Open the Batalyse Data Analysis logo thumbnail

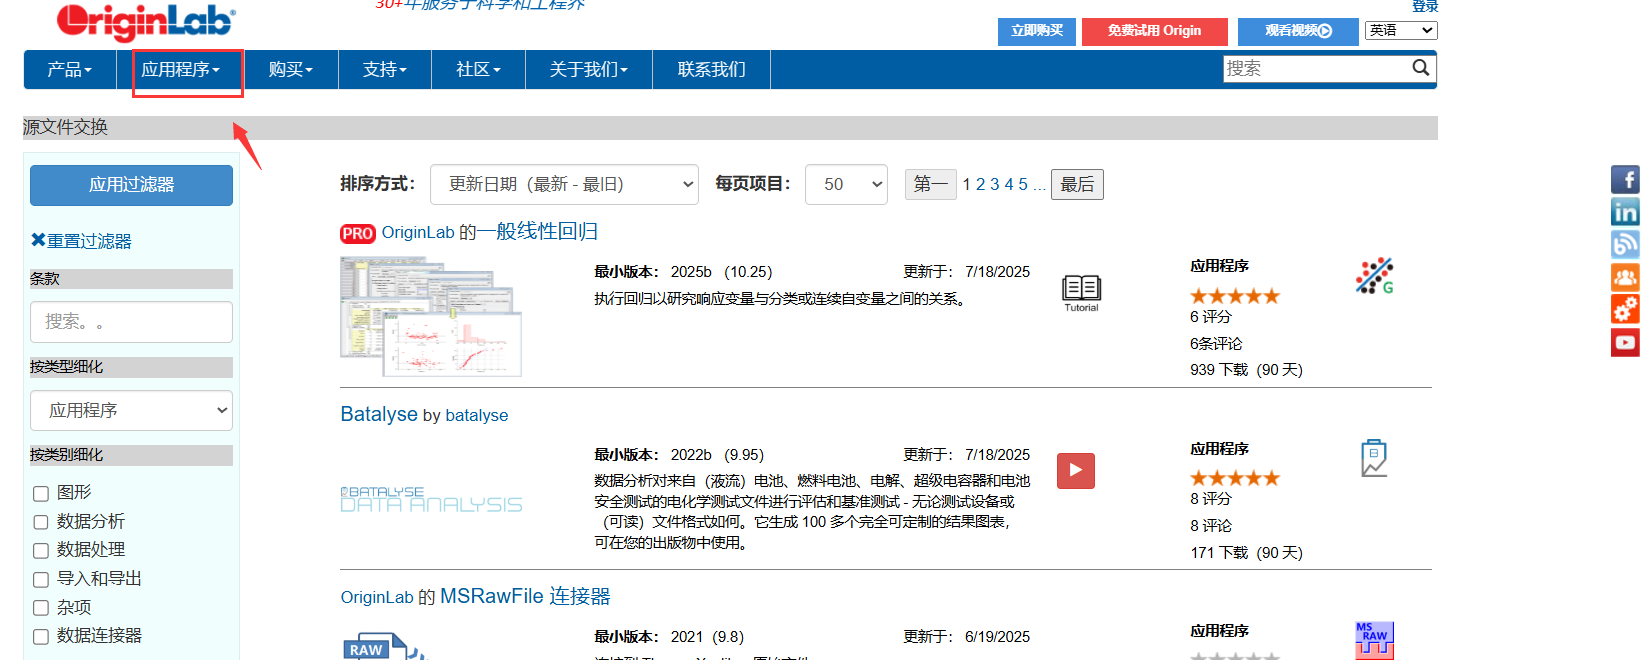click(431, 499)
